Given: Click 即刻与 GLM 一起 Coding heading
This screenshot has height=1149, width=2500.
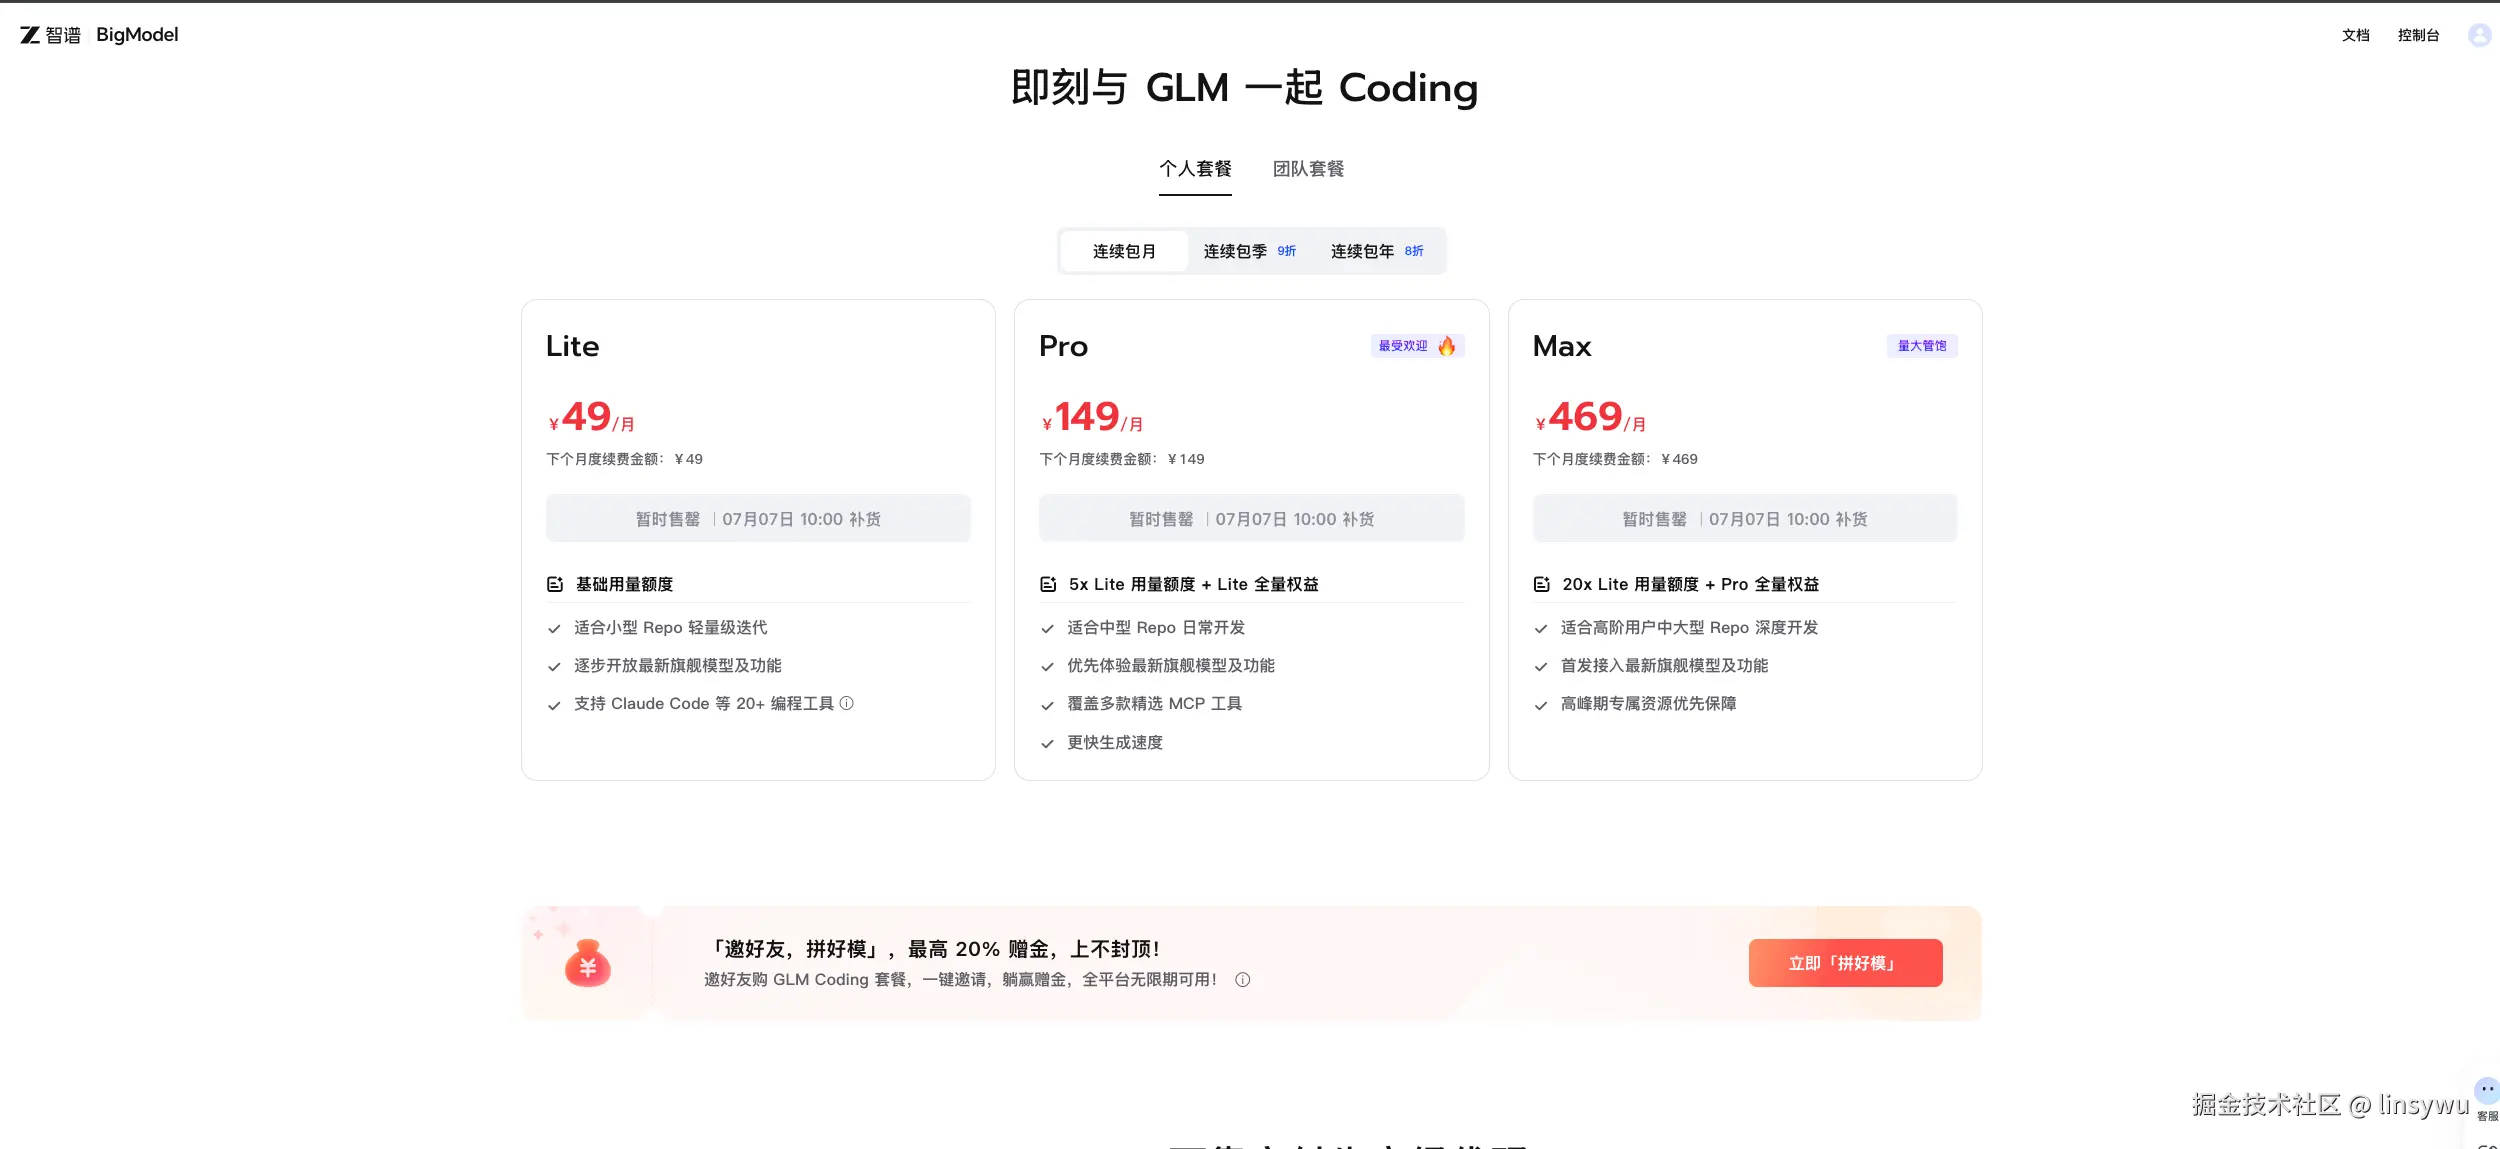Looking at the screenshot, I should pyautogui.click(x=1244, y=88).
